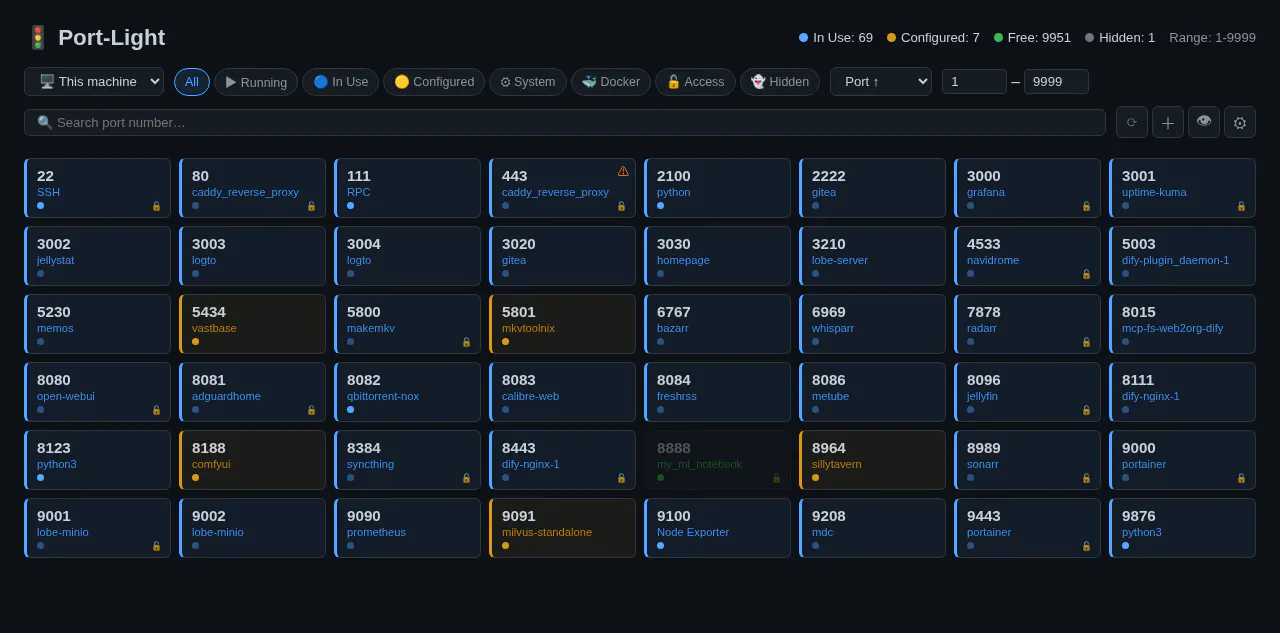Image resolution: width=1280 pixels, height=633 pixels.
Task: Click the lock icon on grafana port 3000
Action: pos(1086,206)
